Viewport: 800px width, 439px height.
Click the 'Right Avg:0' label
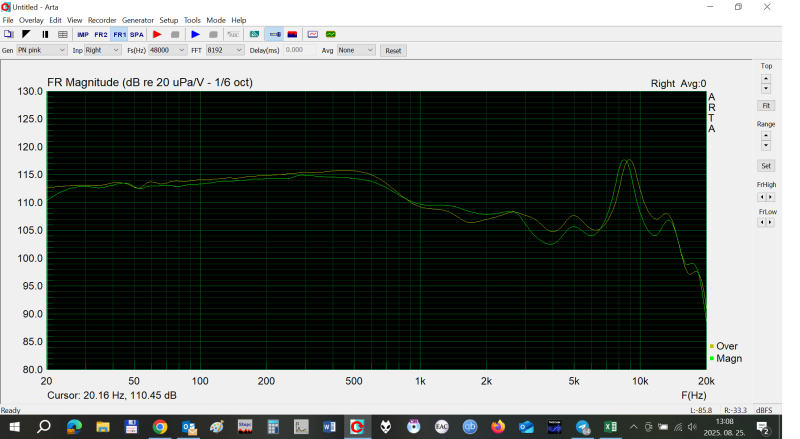[x=678, y=84]
